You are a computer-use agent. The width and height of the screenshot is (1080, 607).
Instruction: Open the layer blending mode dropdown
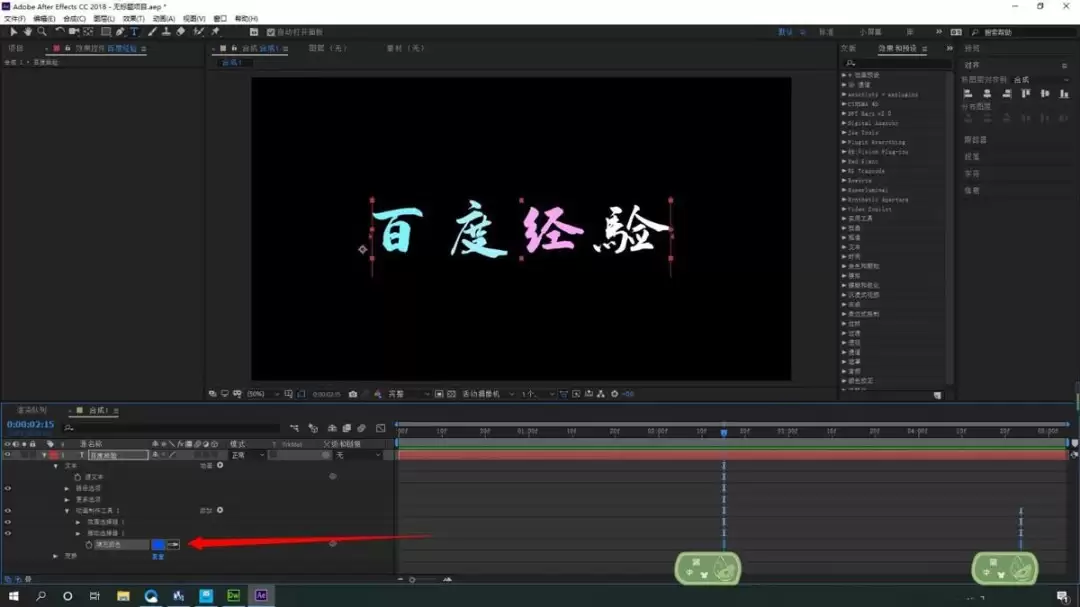247,455
